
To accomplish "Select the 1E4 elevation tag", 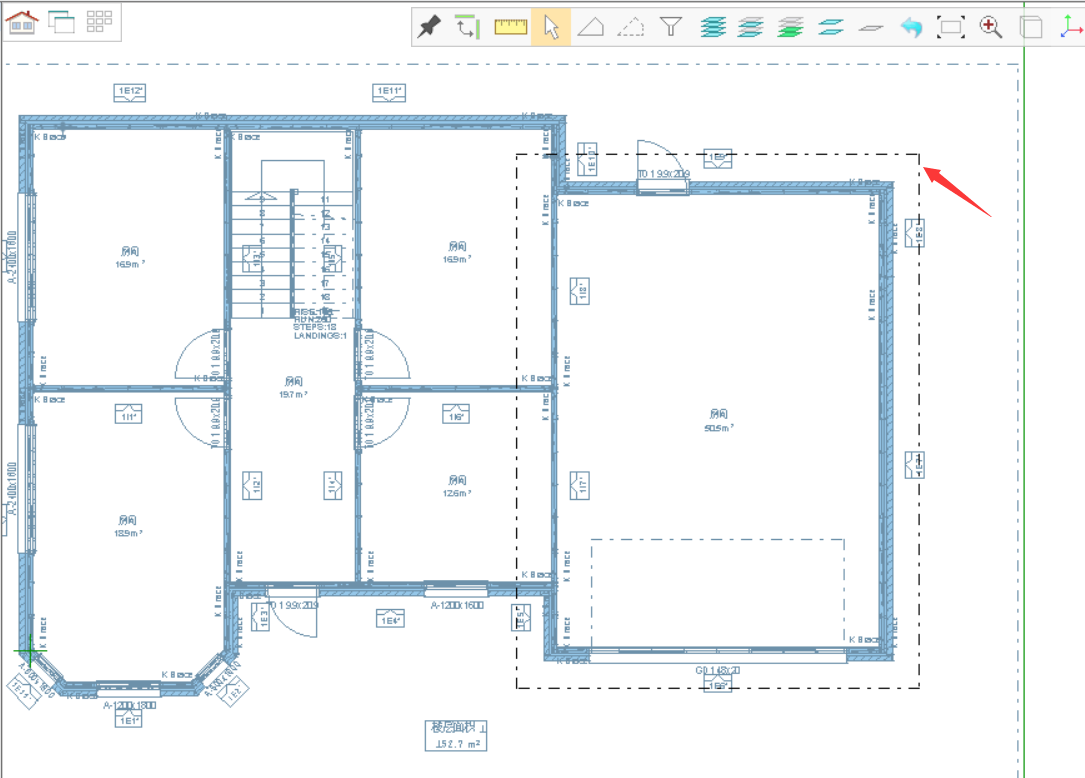I will click(x=390, y=619).
